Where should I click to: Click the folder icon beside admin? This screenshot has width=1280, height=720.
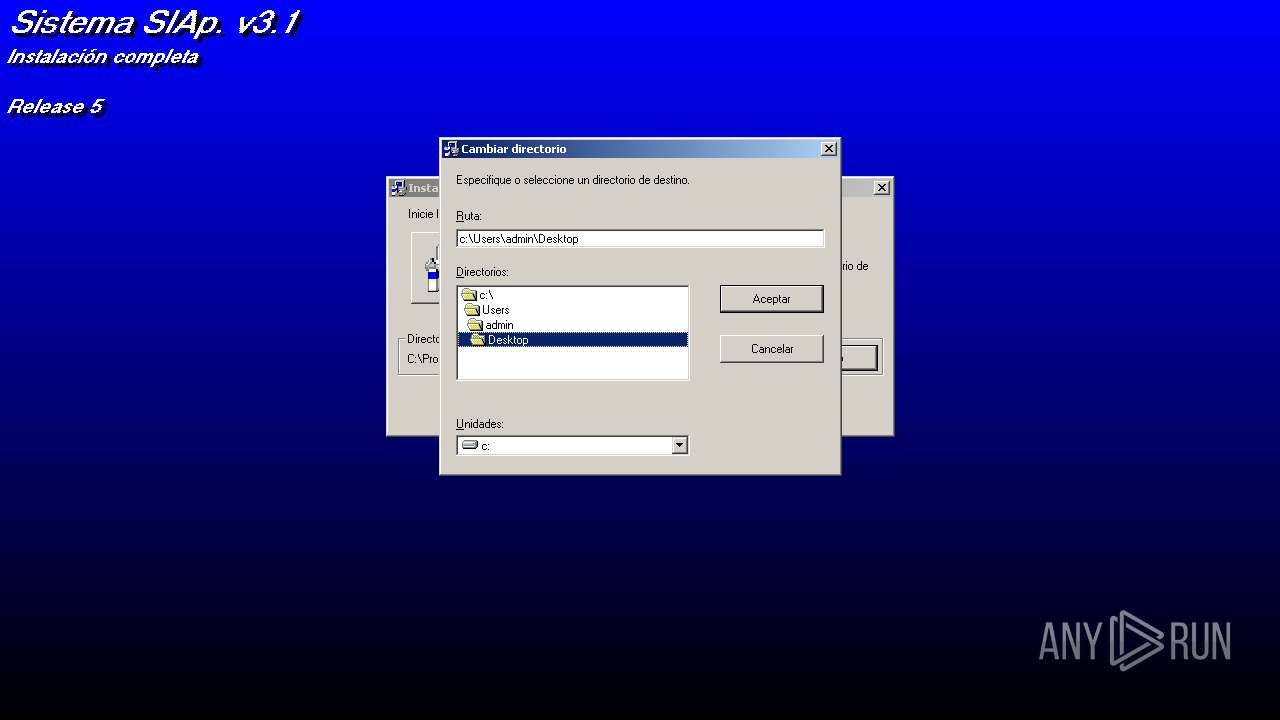[x=475, y=325]
